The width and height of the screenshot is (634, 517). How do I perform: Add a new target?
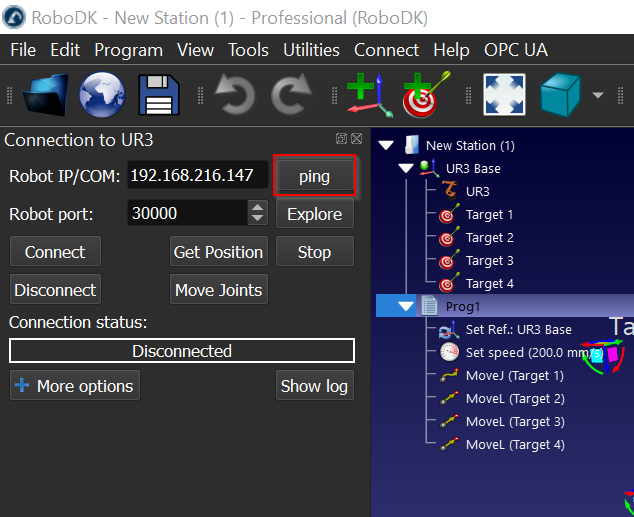(427, 95)
